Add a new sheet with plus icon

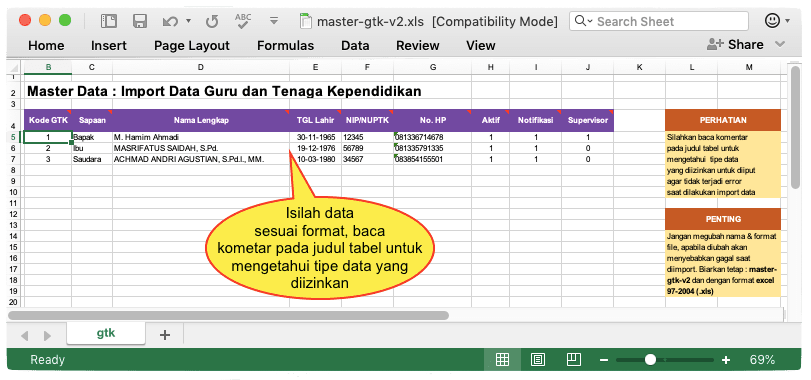coord(164,335)
